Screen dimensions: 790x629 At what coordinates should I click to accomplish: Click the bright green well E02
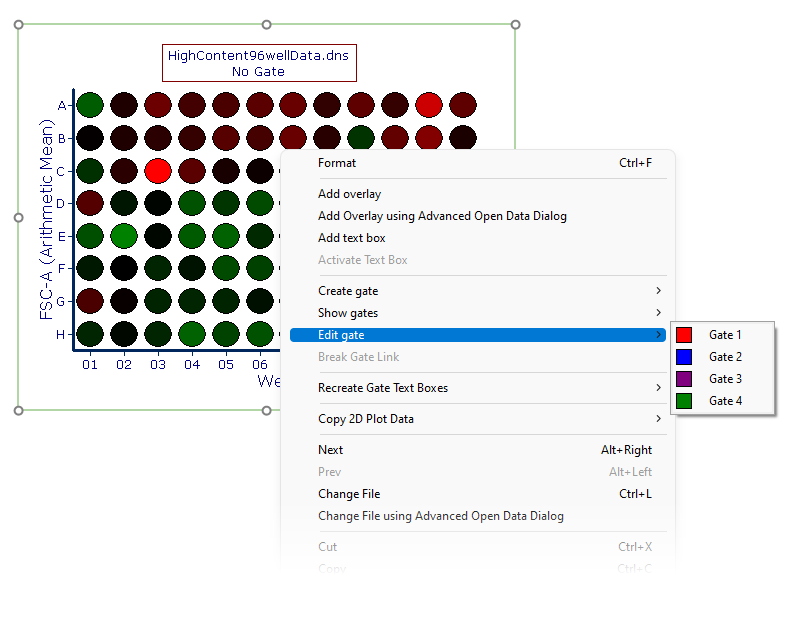[124, 236]
